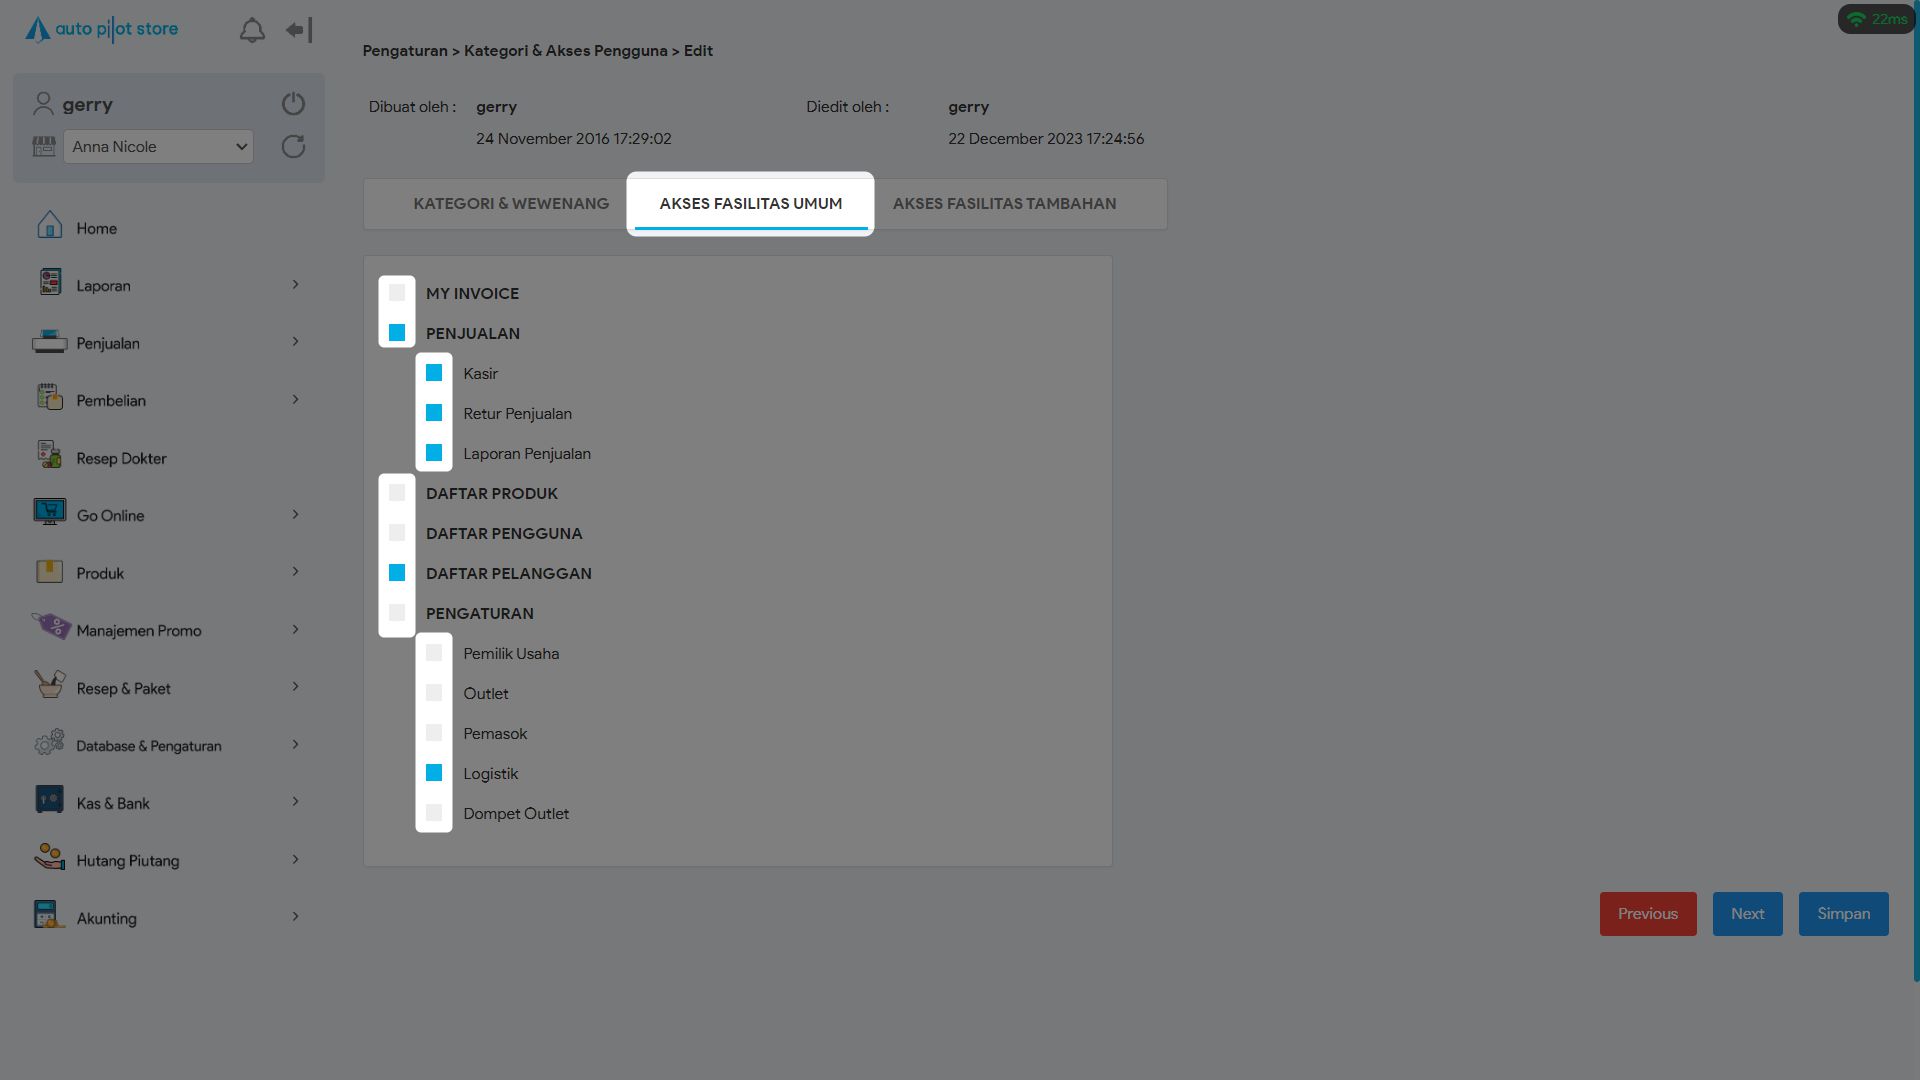Expand the Laporan menu chevron
Viewport: 1920px width, 1080px height.
tap(295, 285)
